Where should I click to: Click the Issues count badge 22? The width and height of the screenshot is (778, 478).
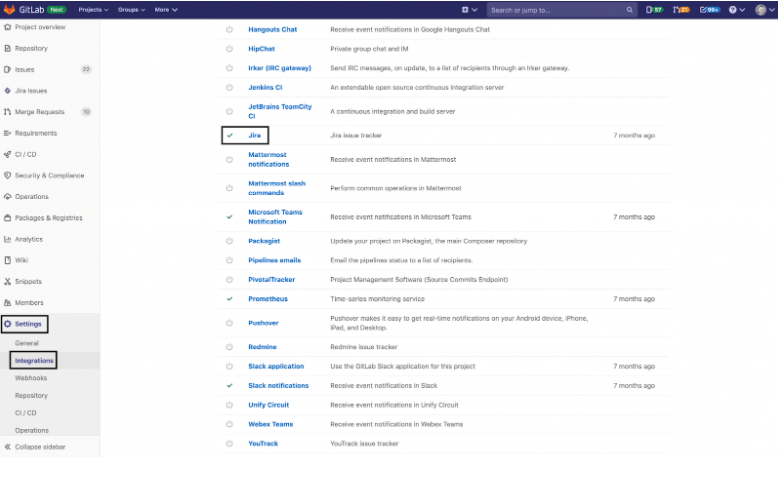pos(86,69)
